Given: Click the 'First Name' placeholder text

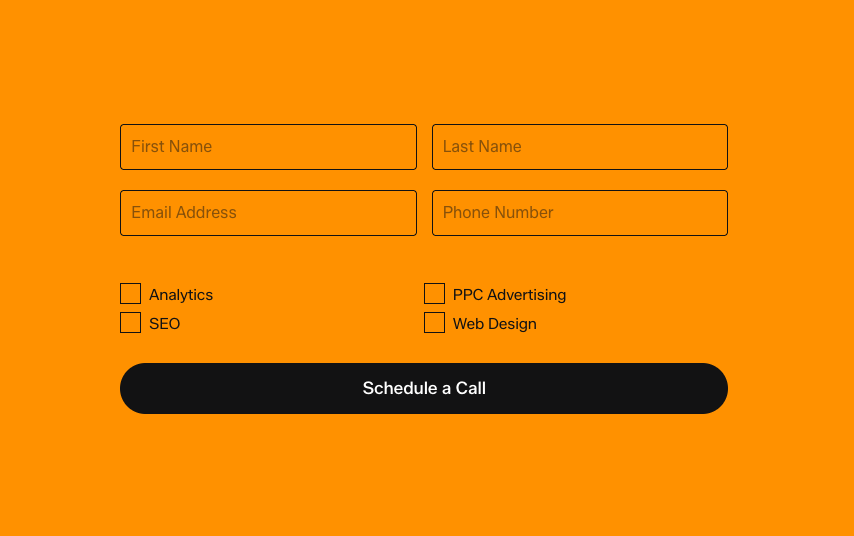Looking at the screenshot, I should 172,147.
